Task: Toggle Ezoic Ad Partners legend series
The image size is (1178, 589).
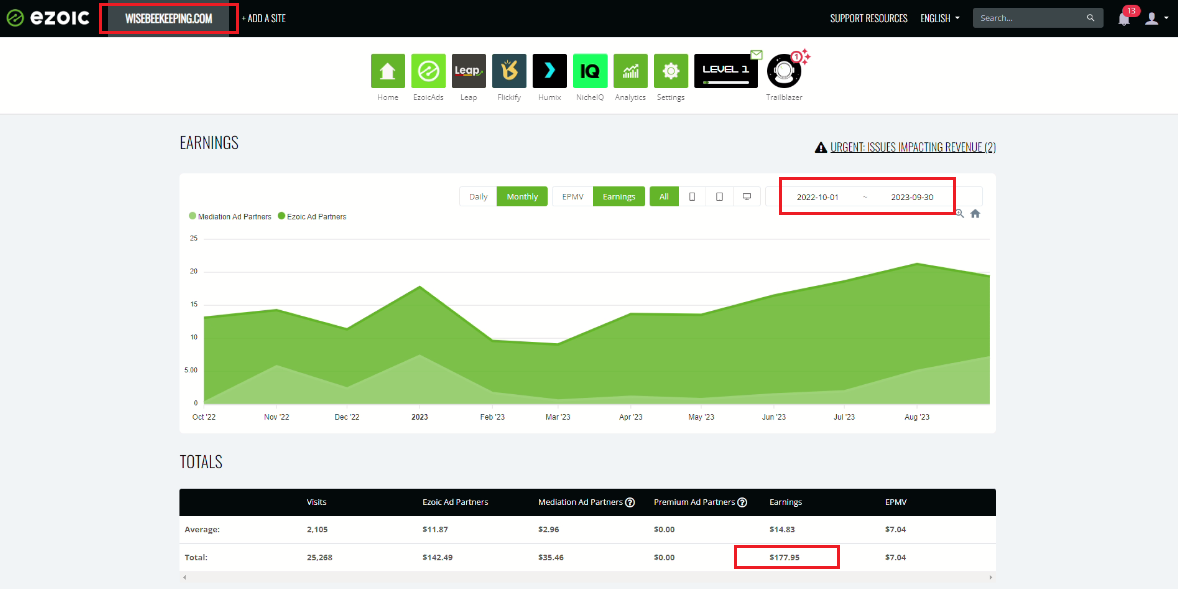Action: 313,216
